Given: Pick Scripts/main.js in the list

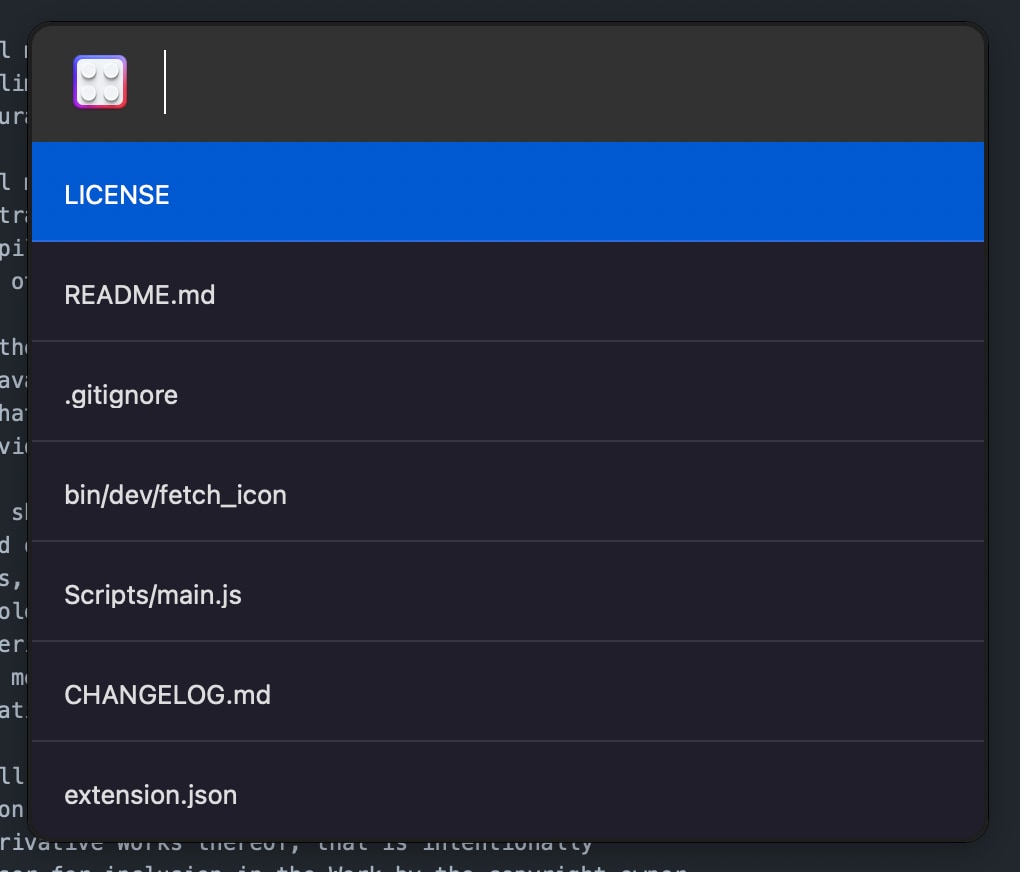Looking at the screenshot, I should coord(507,592).
